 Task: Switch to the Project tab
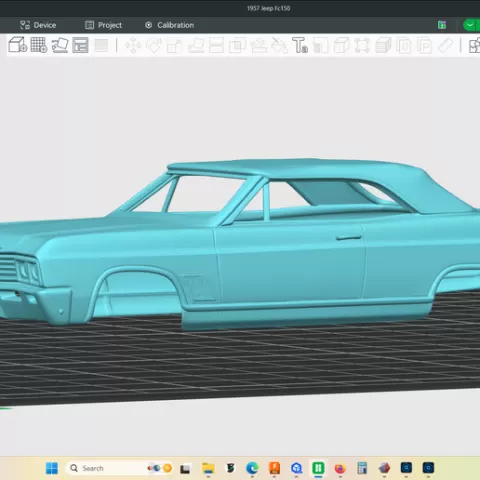tap(103, 25)
